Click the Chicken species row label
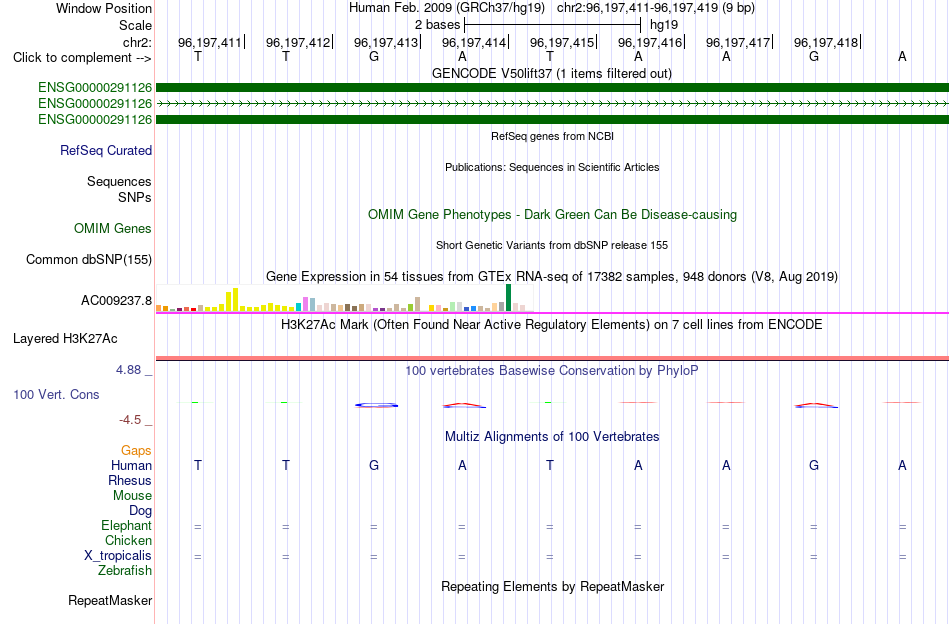 128,540
